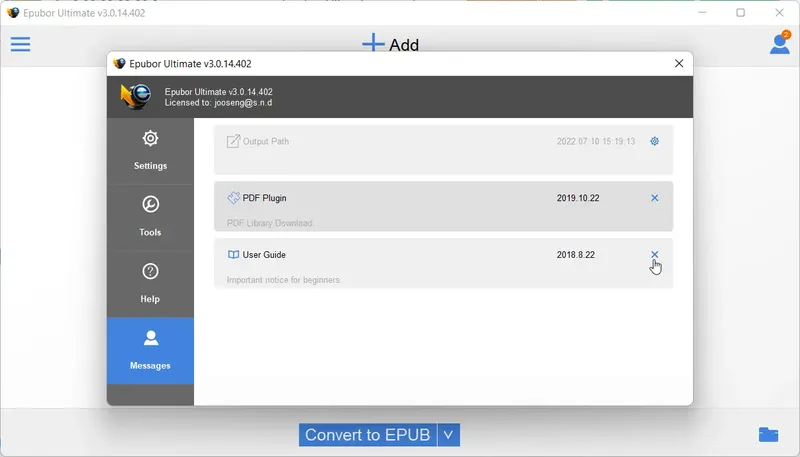The width and height of the screenshot is (800, 457).
Task: Click the blue plus Add icon
Action: click(x=373, y=43)
